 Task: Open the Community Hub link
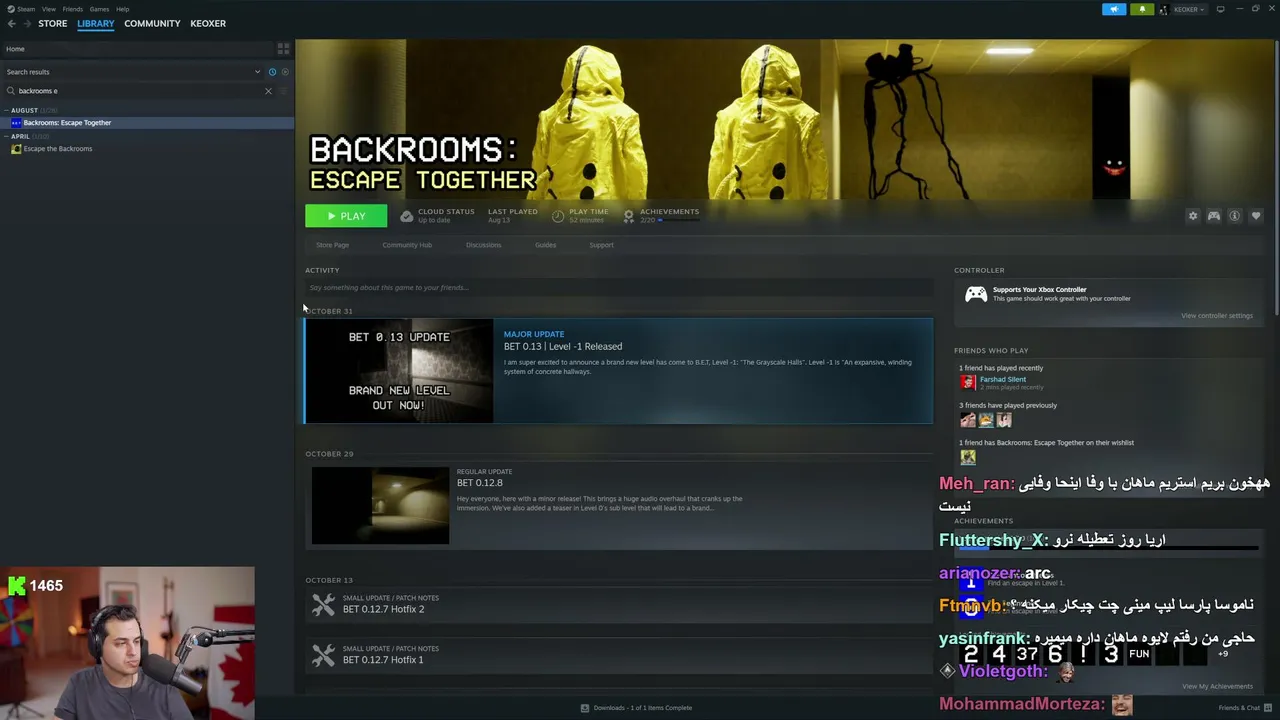(407, 245)
